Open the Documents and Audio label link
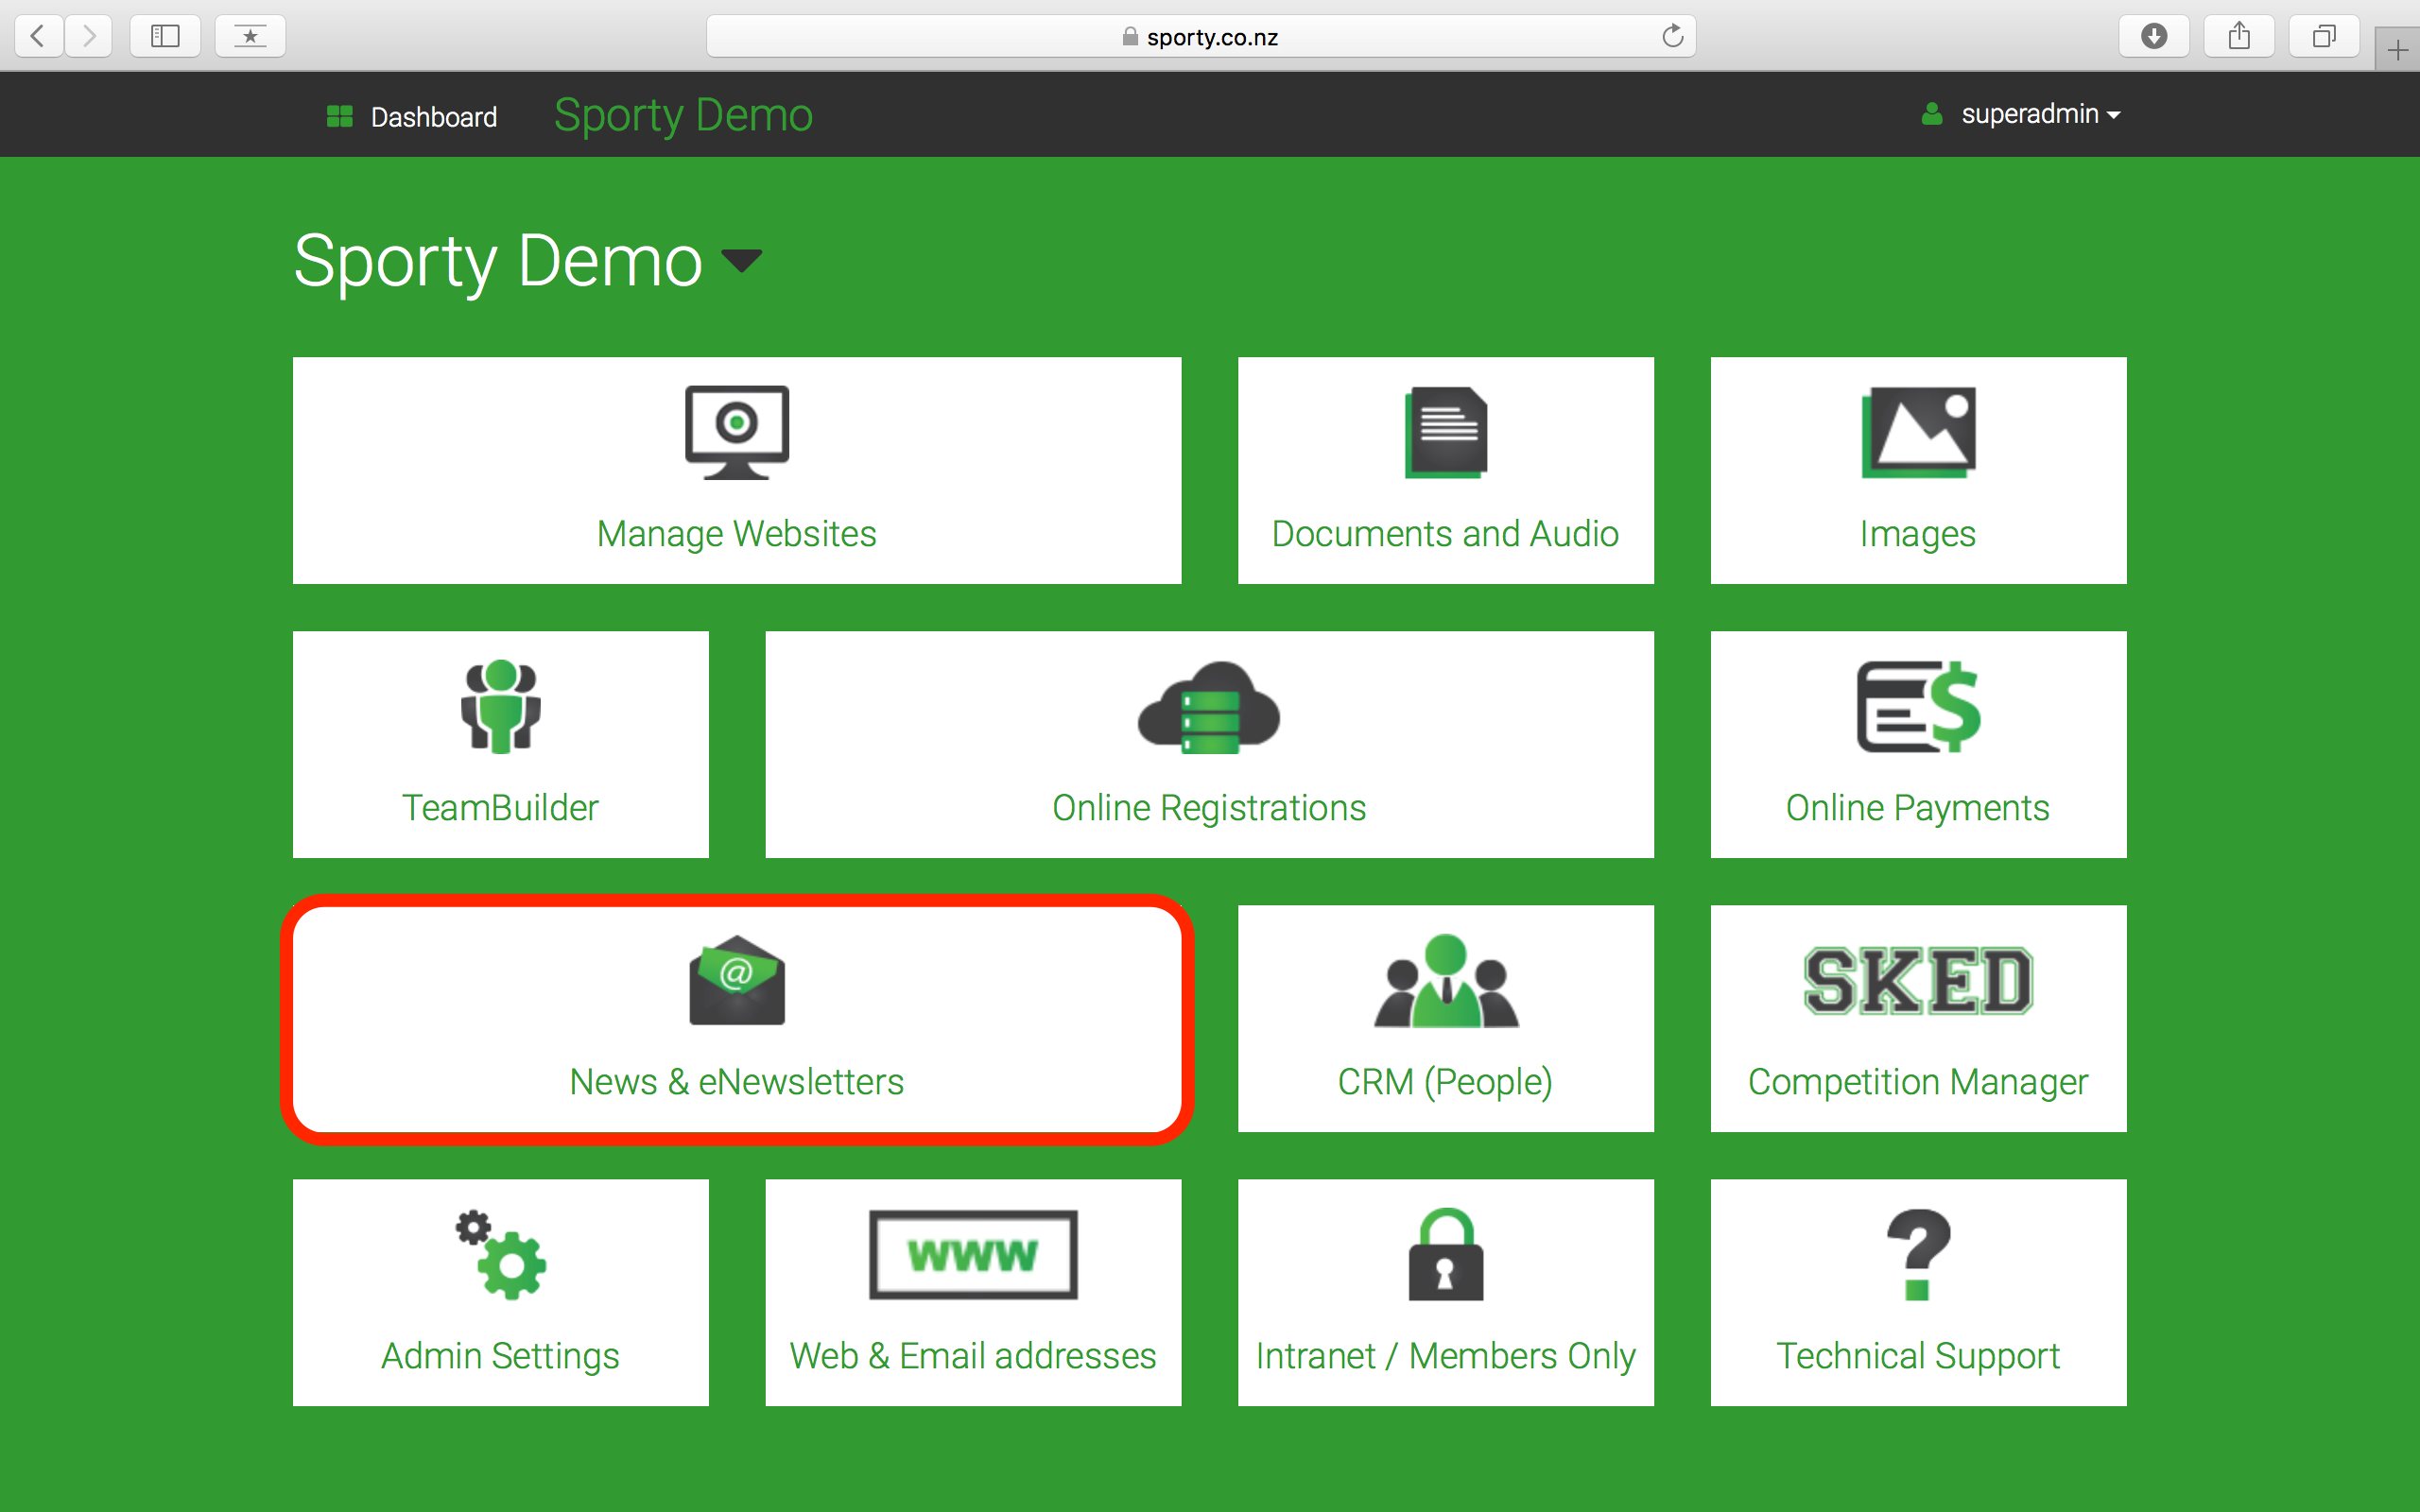This screenshot has width=2420, height=1512. coord(1446,534)
